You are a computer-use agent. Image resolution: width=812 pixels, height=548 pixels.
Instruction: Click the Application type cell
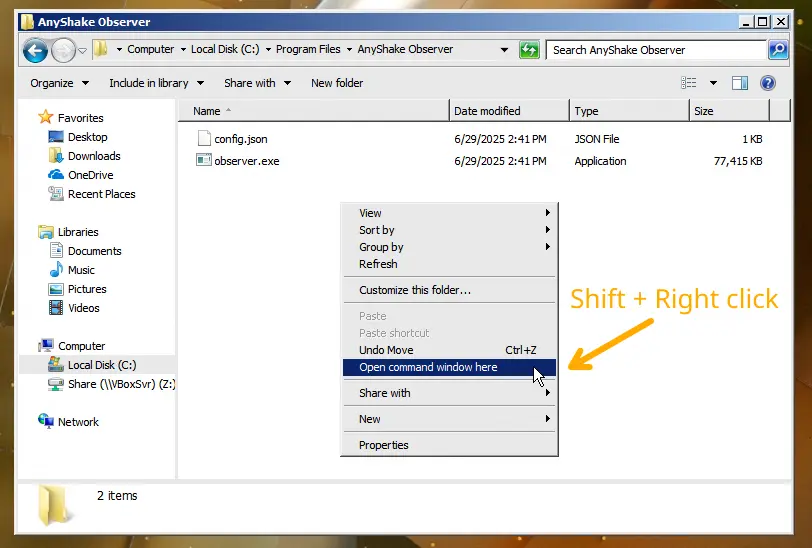pos(600,161)
